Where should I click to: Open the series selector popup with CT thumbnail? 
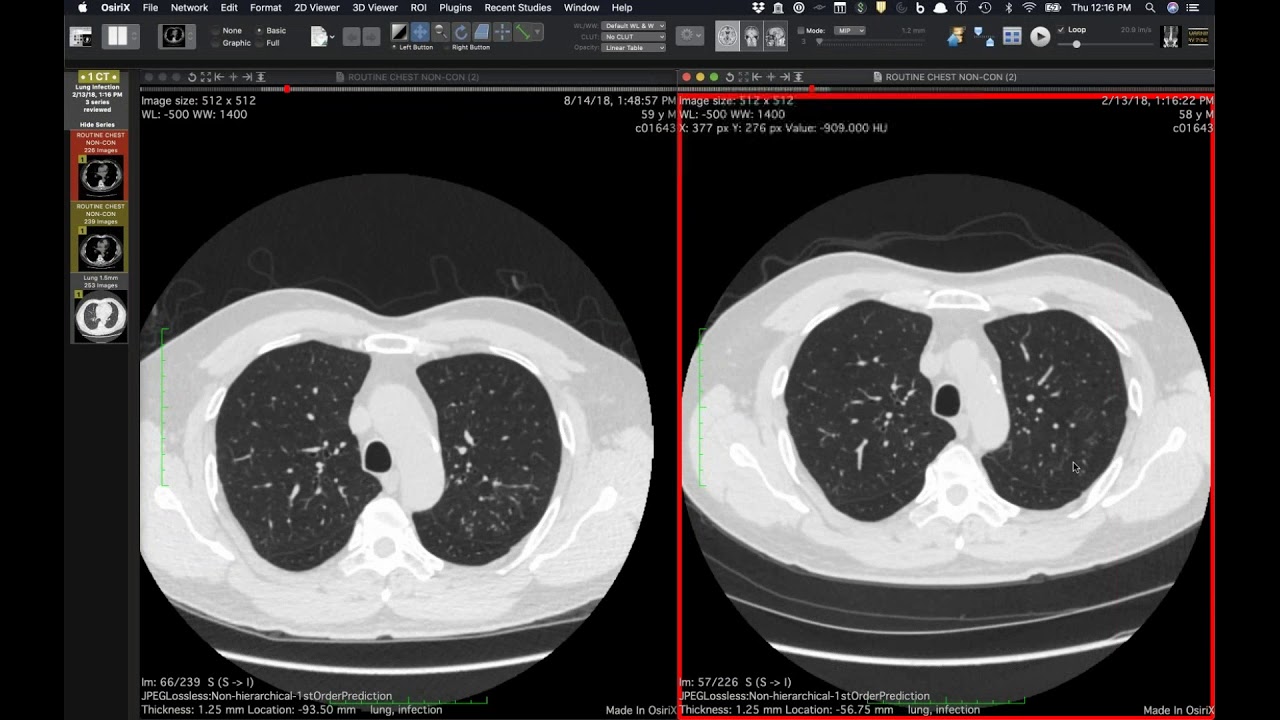[177, 37]
